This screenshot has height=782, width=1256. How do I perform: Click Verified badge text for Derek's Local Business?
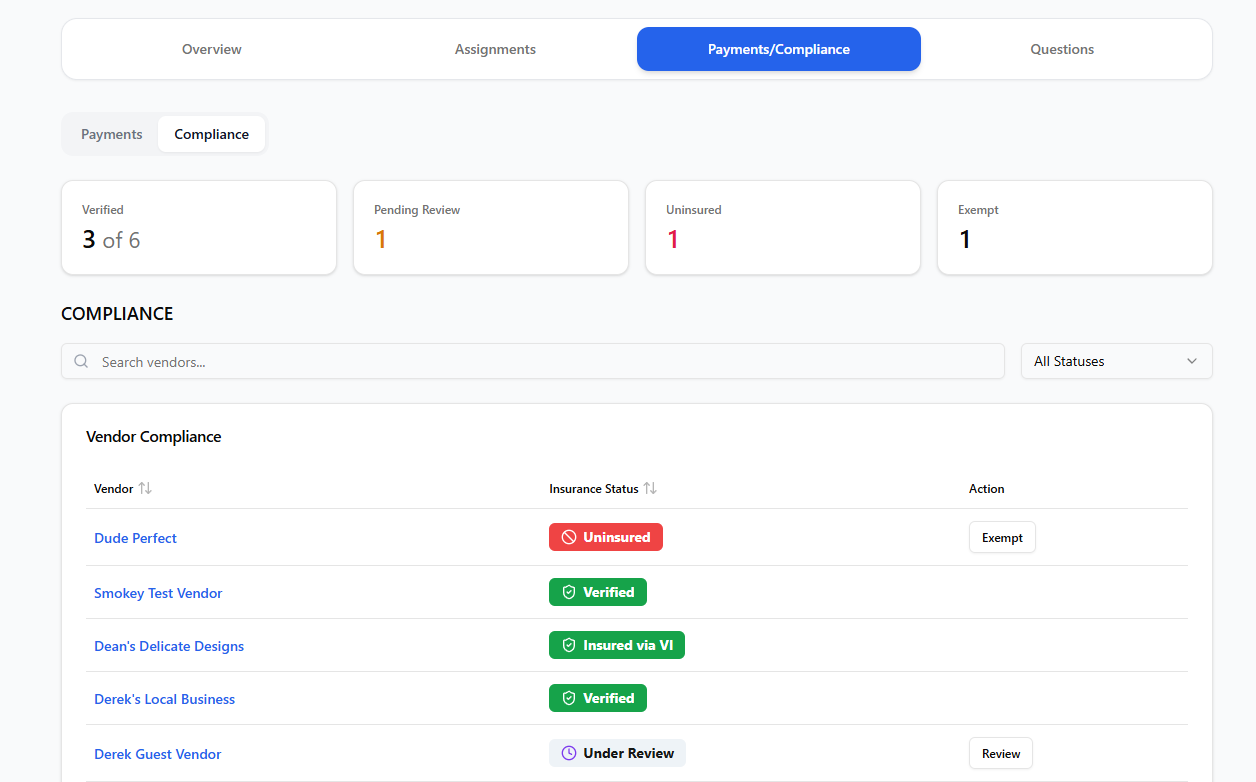(x=609, y=698)
